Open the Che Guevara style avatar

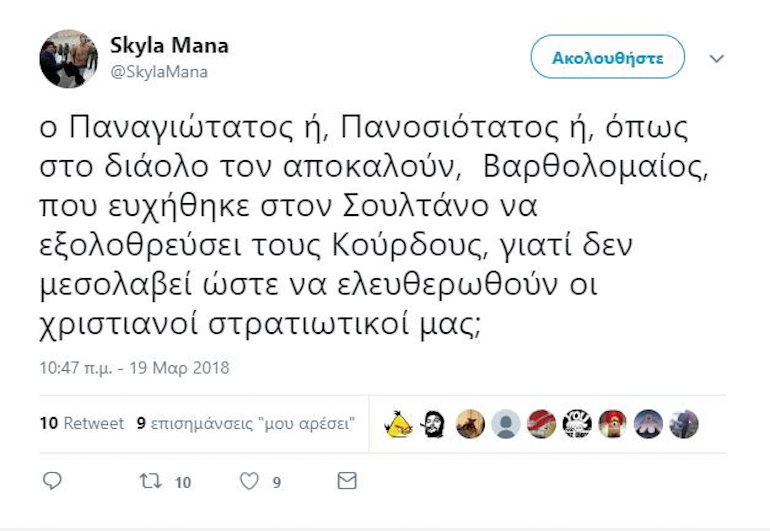click(434, 424)
